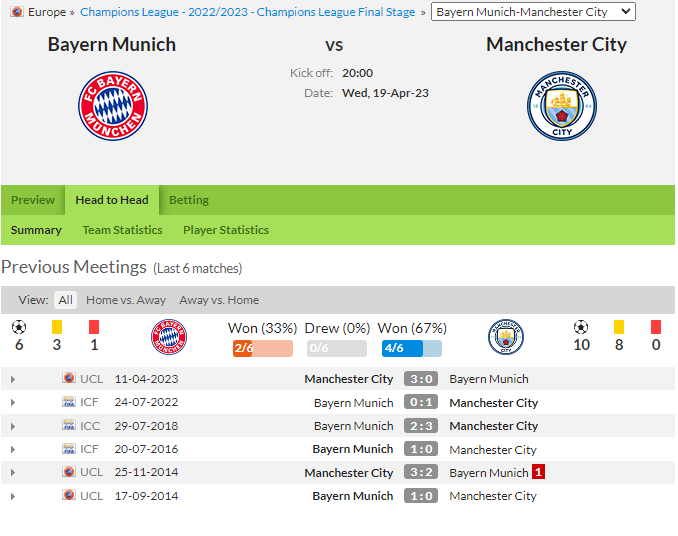Screen dimensions: 678x536
Task: Click the red card badge next to Bayern Munich
Action: point(538,472)
